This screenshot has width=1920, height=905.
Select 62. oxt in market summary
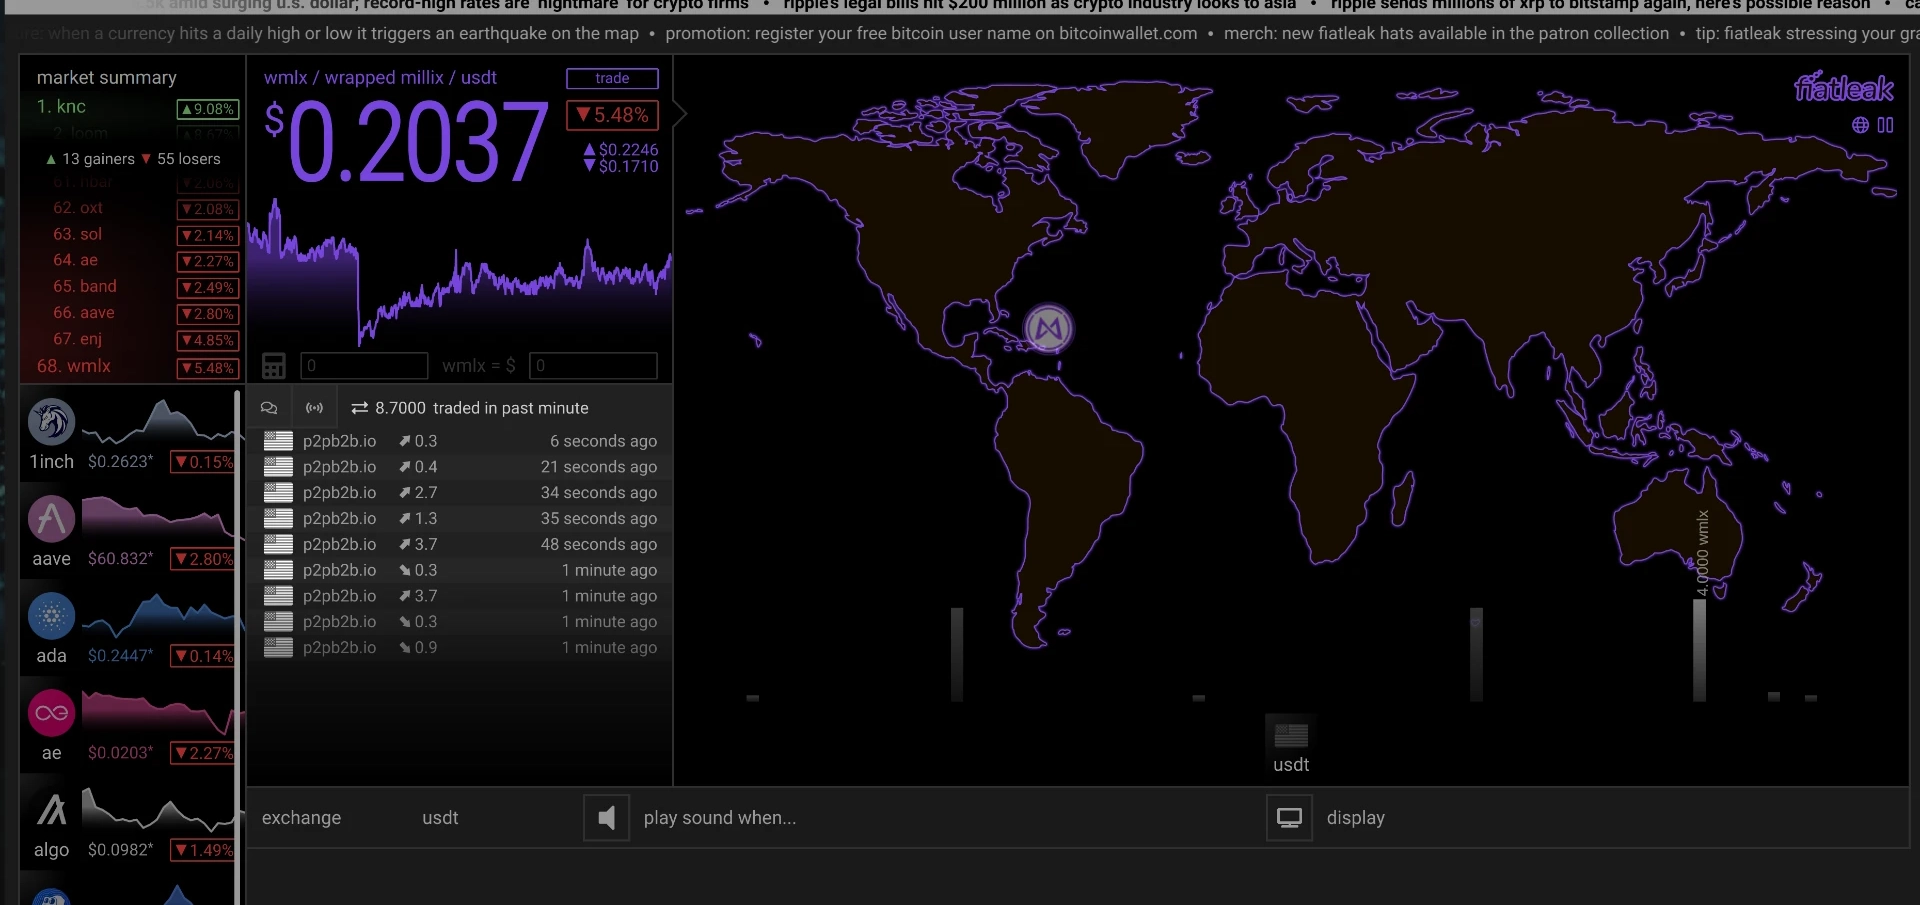(x=78, y=208)
